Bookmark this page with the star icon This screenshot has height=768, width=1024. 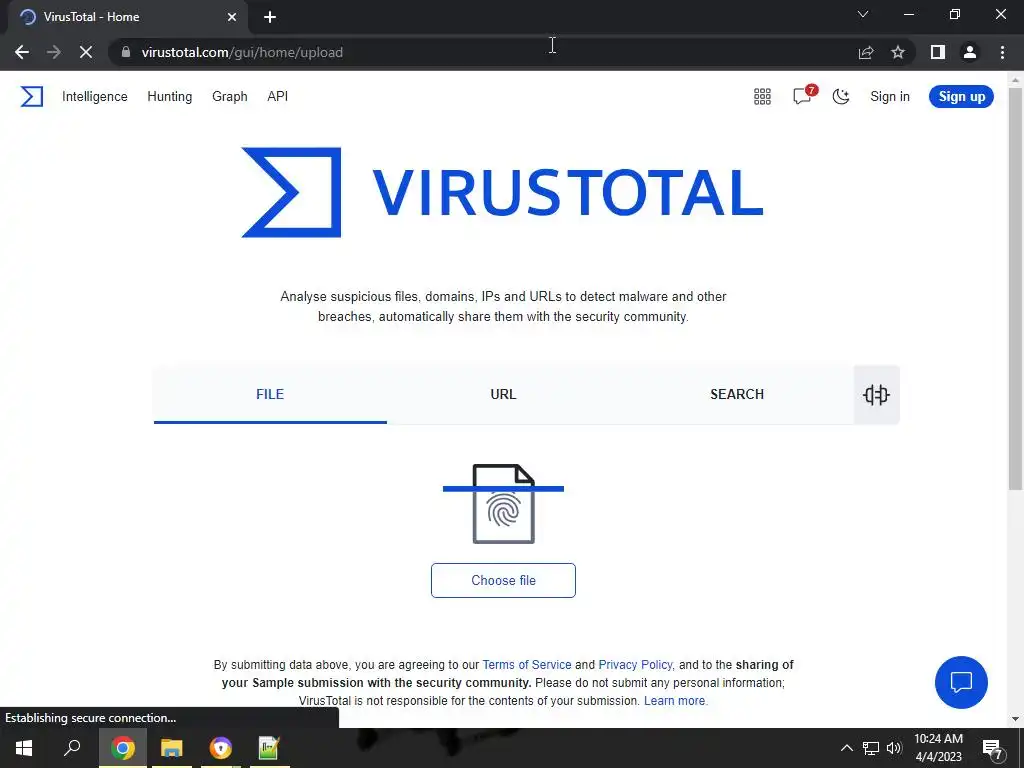click(x=898, y=52)
